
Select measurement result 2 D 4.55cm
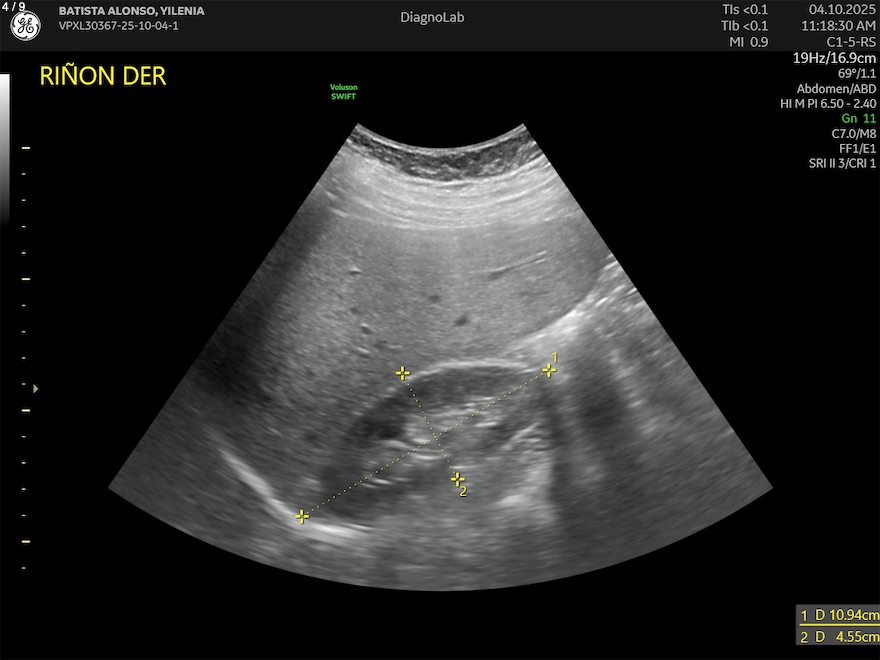click(x=838, y=637)
